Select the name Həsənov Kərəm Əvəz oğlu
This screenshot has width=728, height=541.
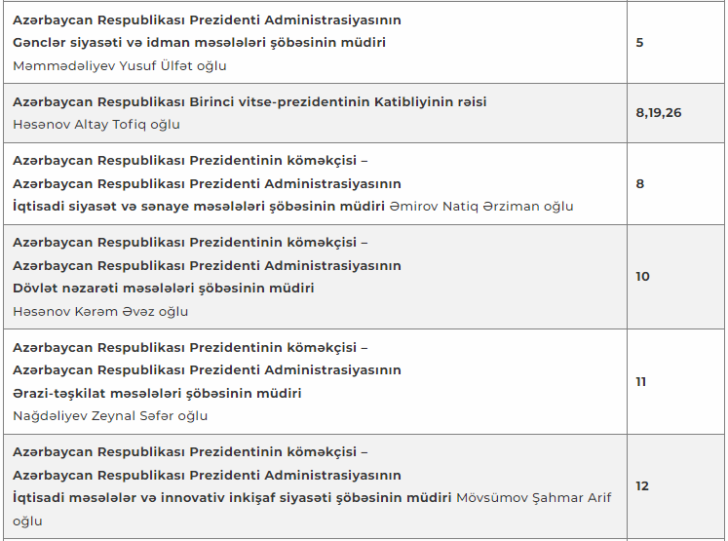[x=100, y=311]
